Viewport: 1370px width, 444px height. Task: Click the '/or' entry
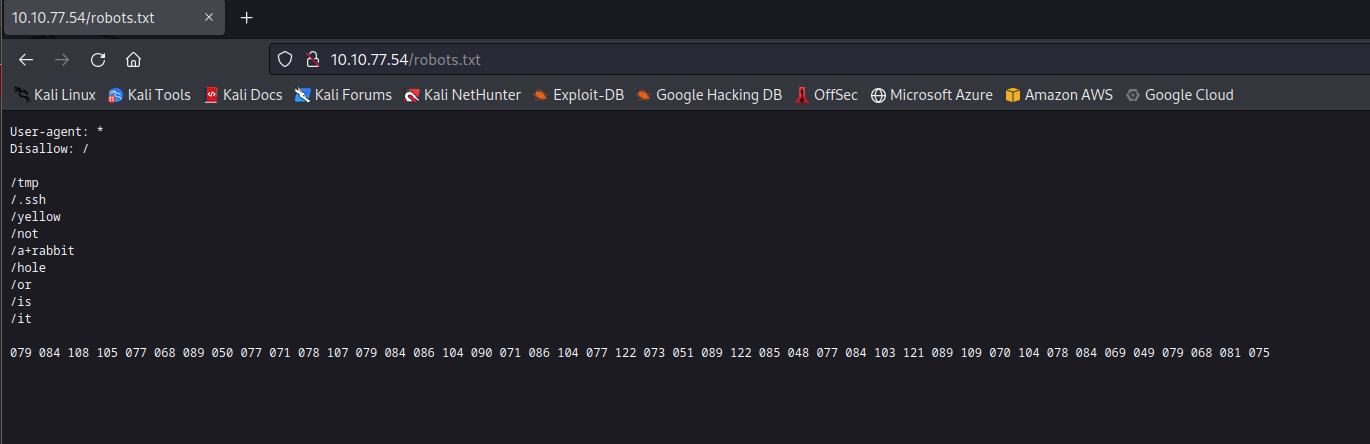pyautogui.click(x=21, y=284)
